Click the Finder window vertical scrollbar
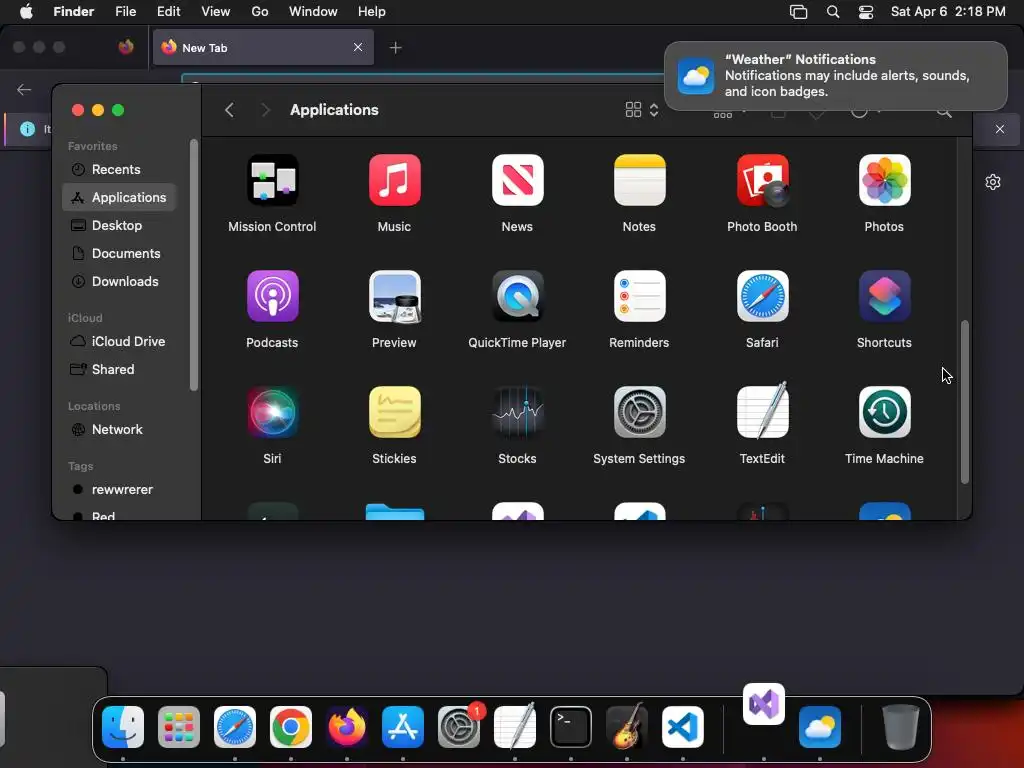1024x768 pixels. tap(965, 402)
